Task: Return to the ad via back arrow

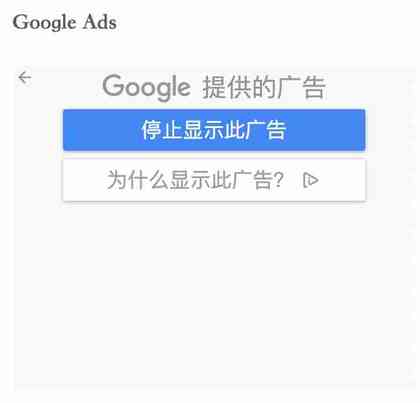Action: (25, 78)
